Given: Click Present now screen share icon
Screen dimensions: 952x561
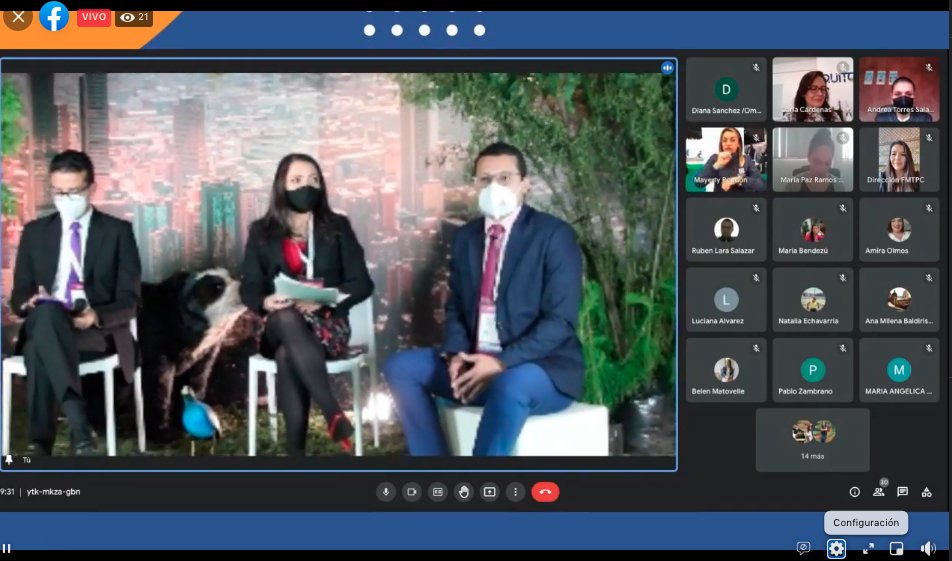Looking at the screenshot, I should (489, 492).
